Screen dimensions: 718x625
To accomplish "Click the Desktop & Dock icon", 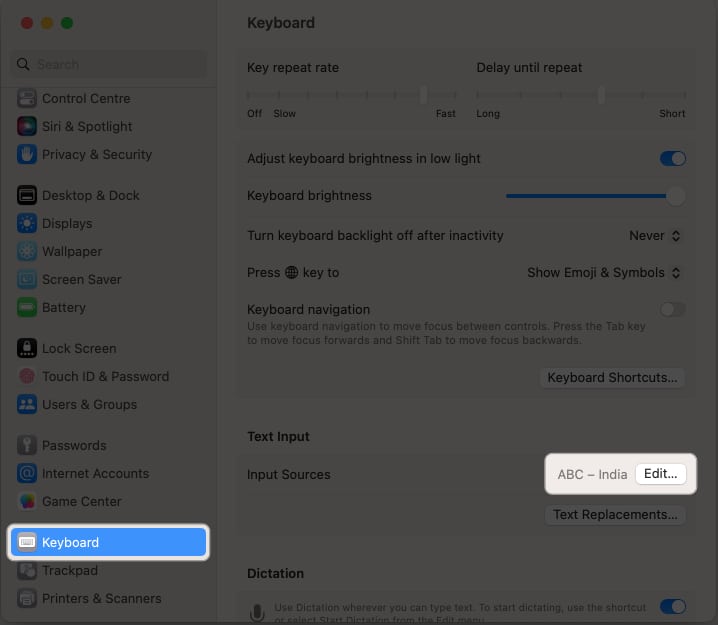I will click(x=27, y=196).
